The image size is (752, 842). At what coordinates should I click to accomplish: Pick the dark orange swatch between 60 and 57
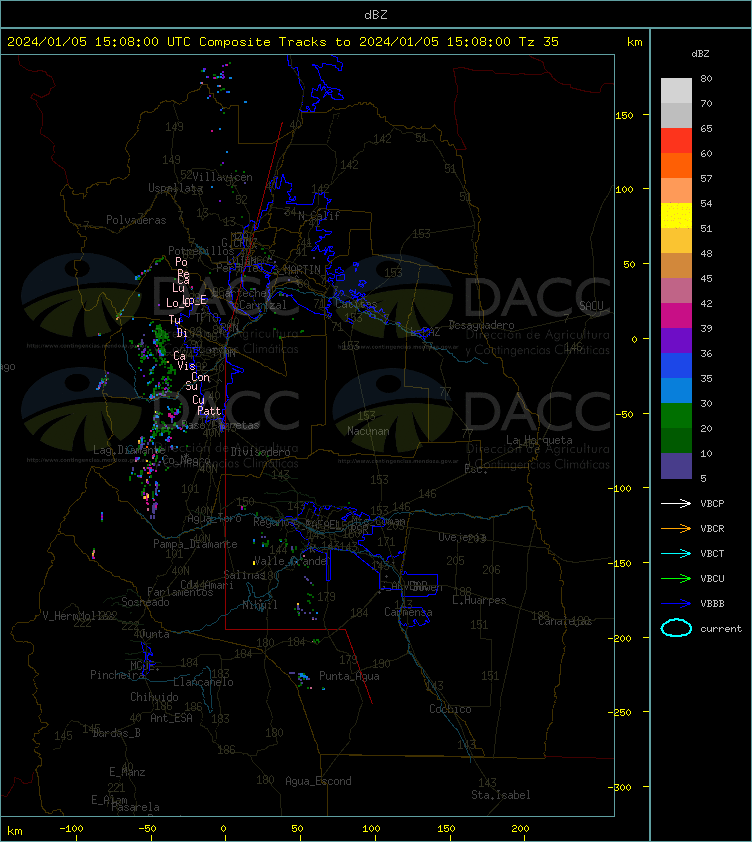pyautogui.click(x=676, y=165)
